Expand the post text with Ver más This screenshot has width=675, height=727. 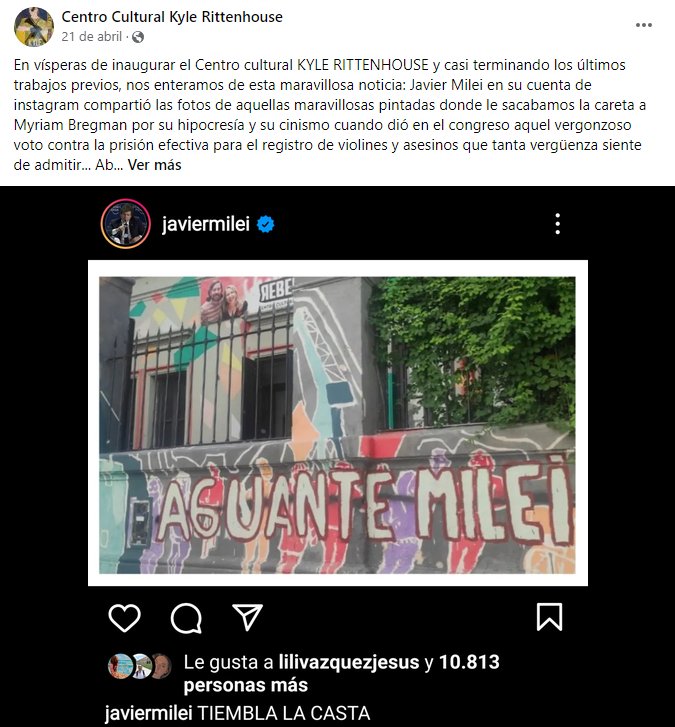coord(154,165)
